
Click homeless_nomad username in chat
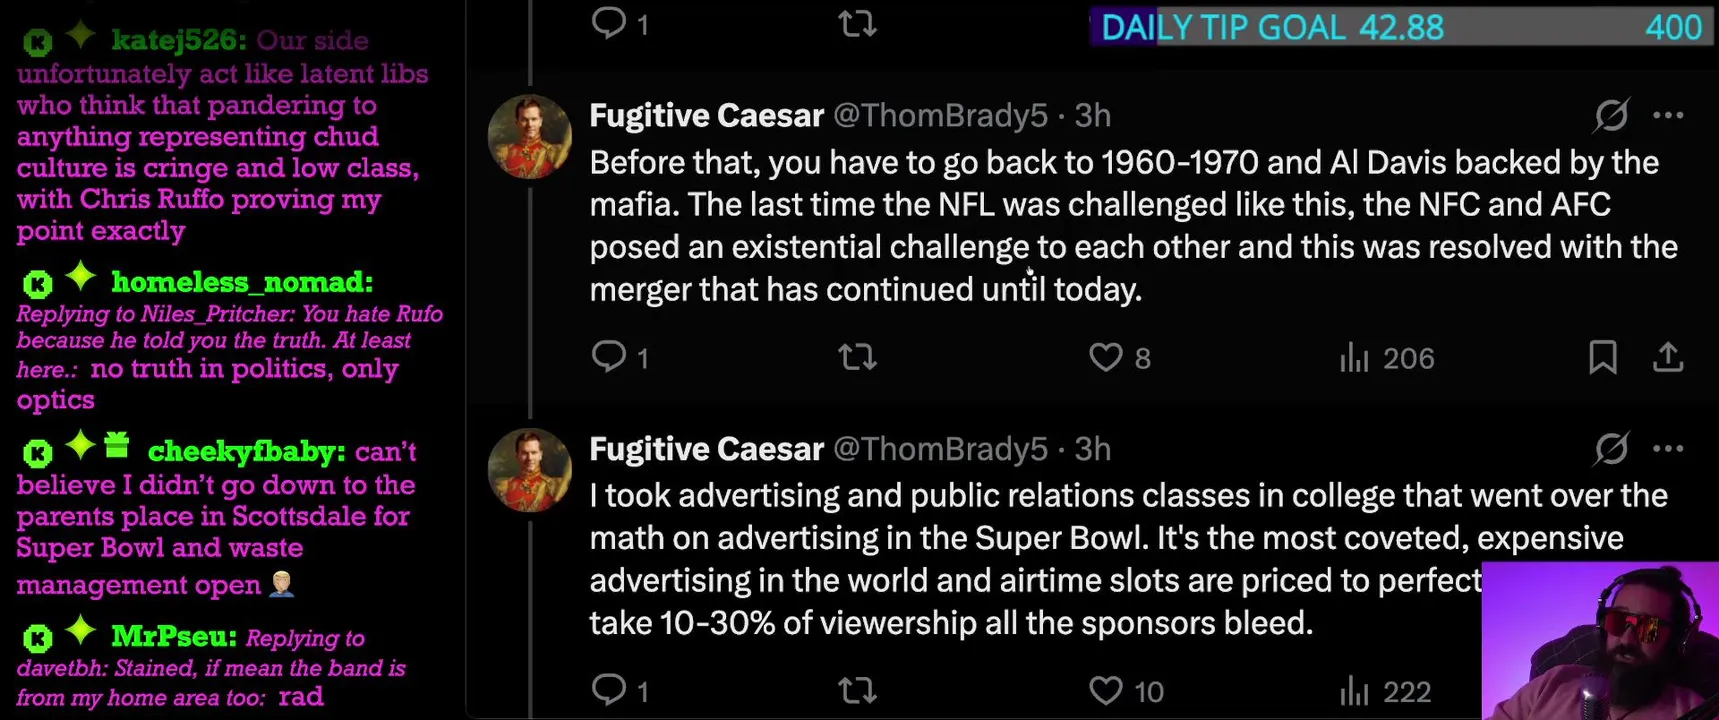coord(242,283)
